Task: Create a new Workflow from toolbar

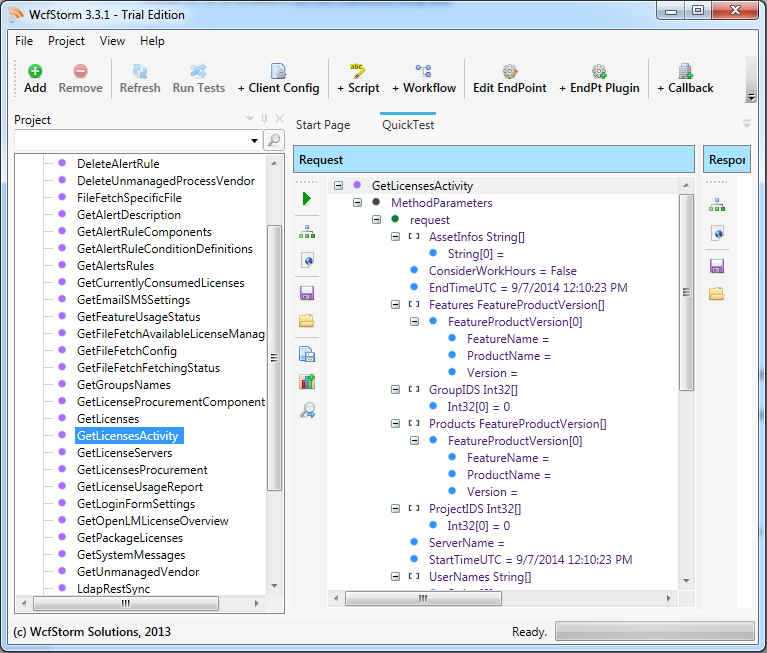Action: point(424,79)
